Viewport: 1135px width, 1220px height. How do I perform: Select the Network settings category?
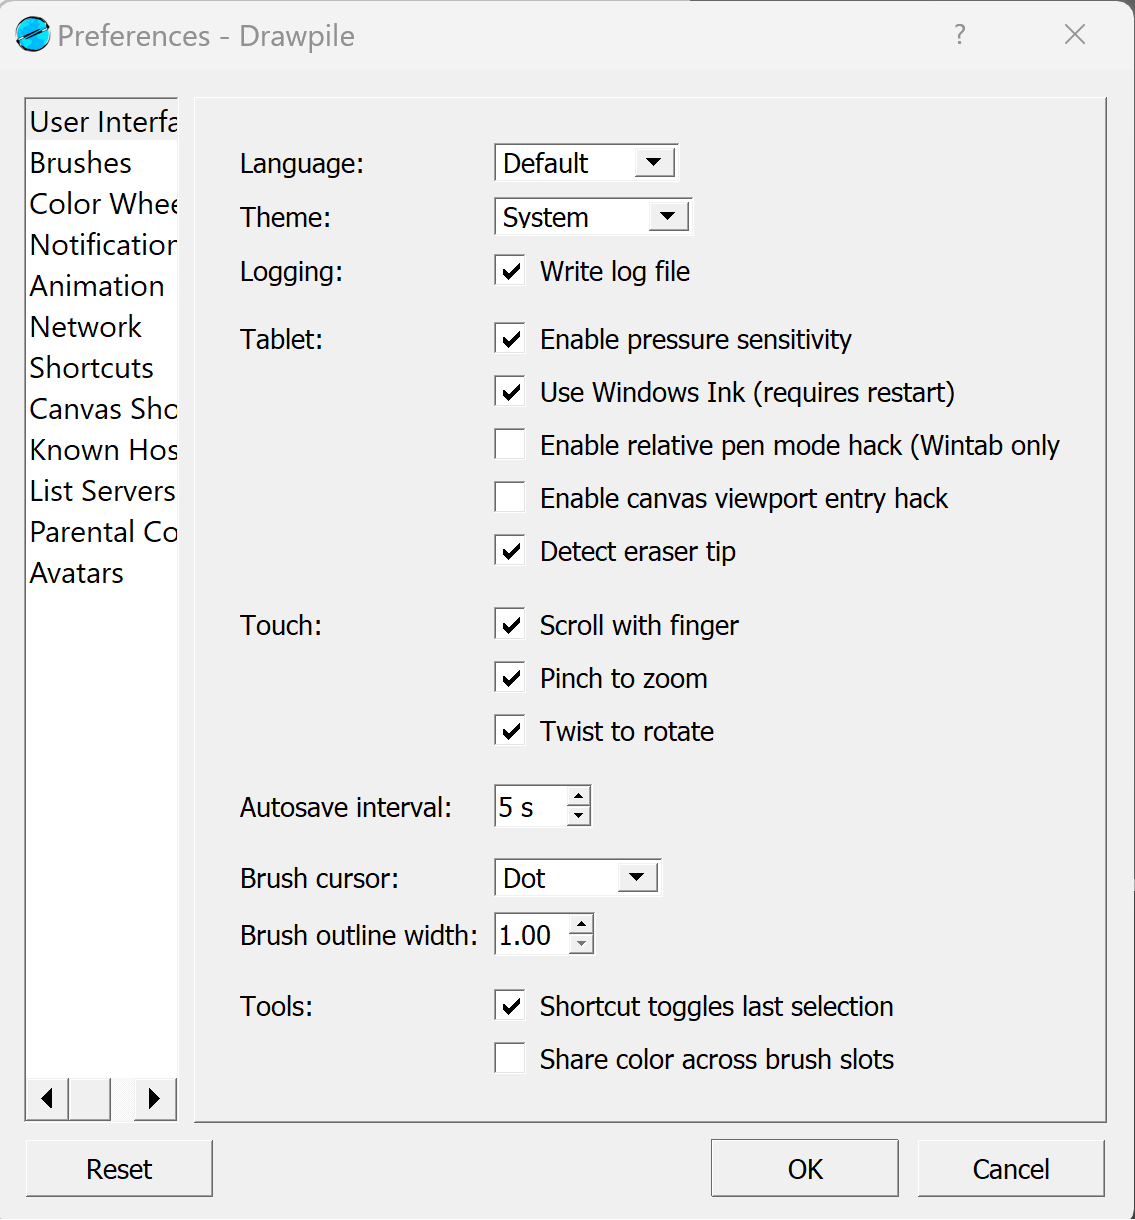click(86, 326)
